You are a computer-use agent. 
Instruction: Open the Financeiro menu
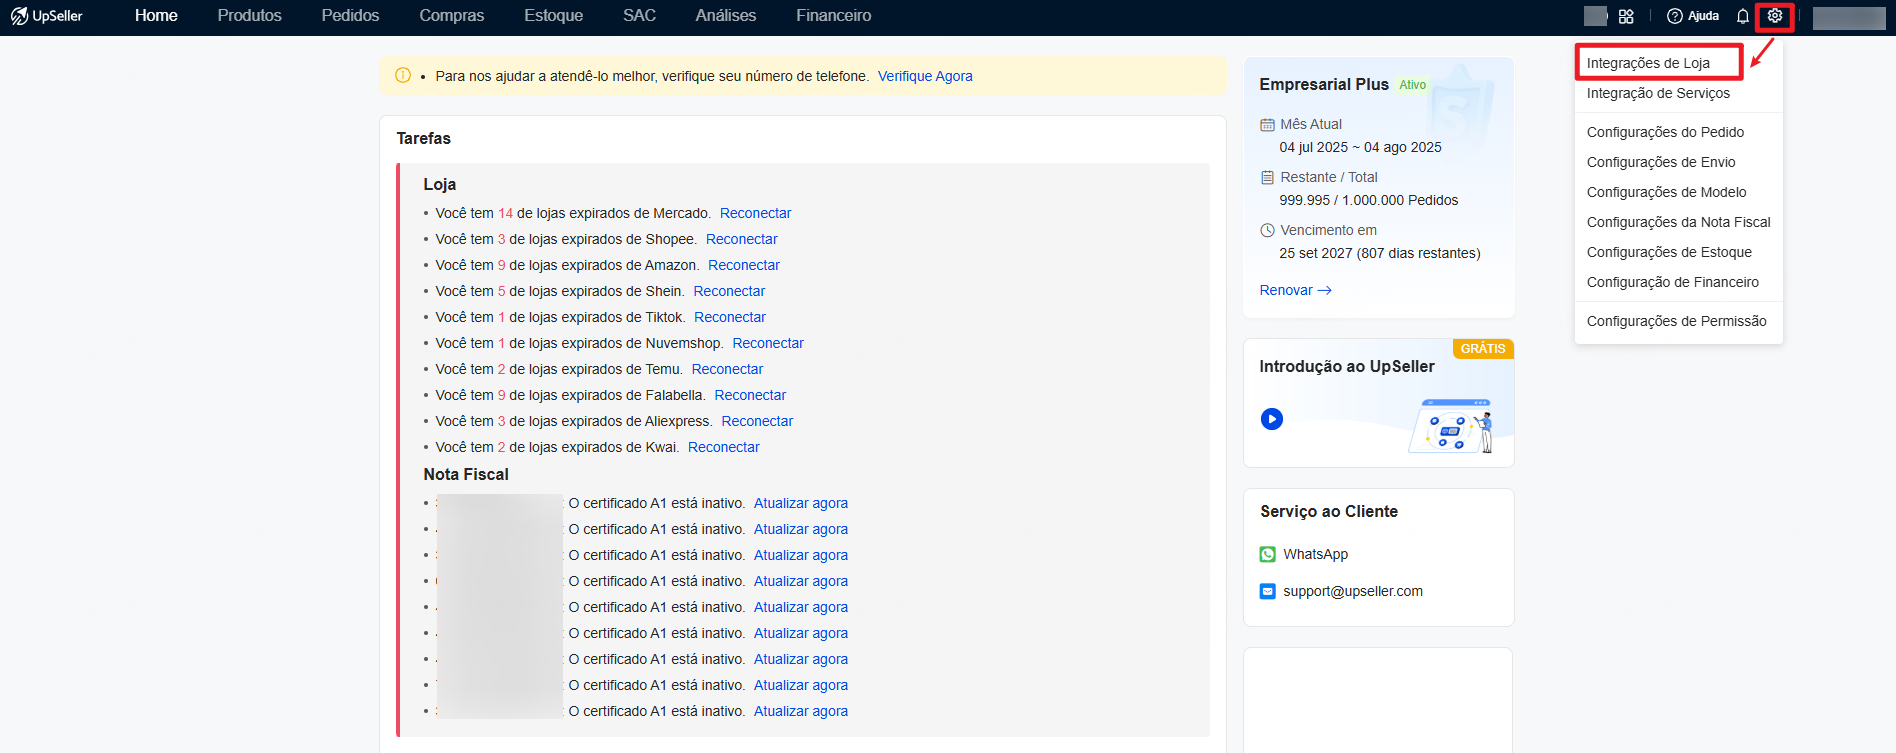click(833, 16)
